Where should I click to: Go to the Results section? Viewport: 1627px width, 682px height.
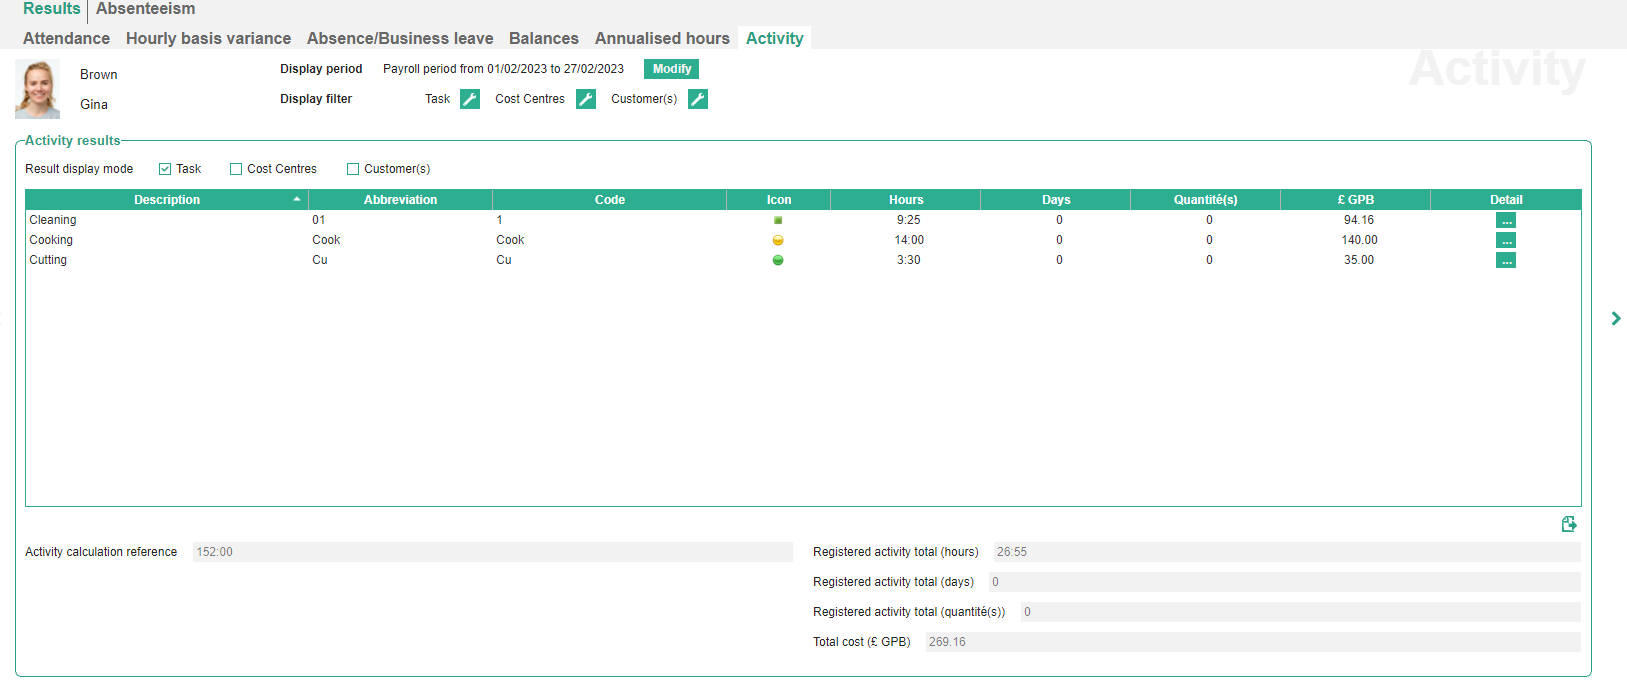pos(52,9)
